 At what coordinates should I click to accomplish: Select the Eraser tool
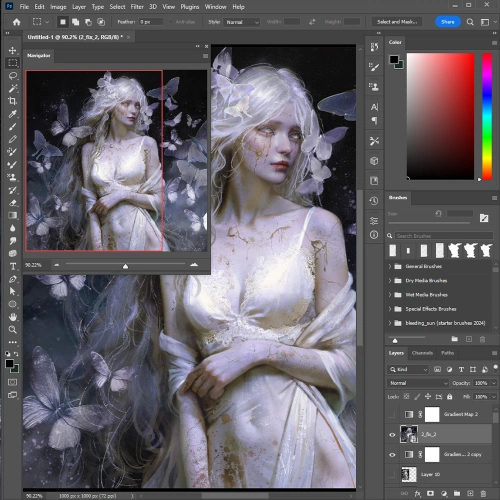tap(13, 203)
